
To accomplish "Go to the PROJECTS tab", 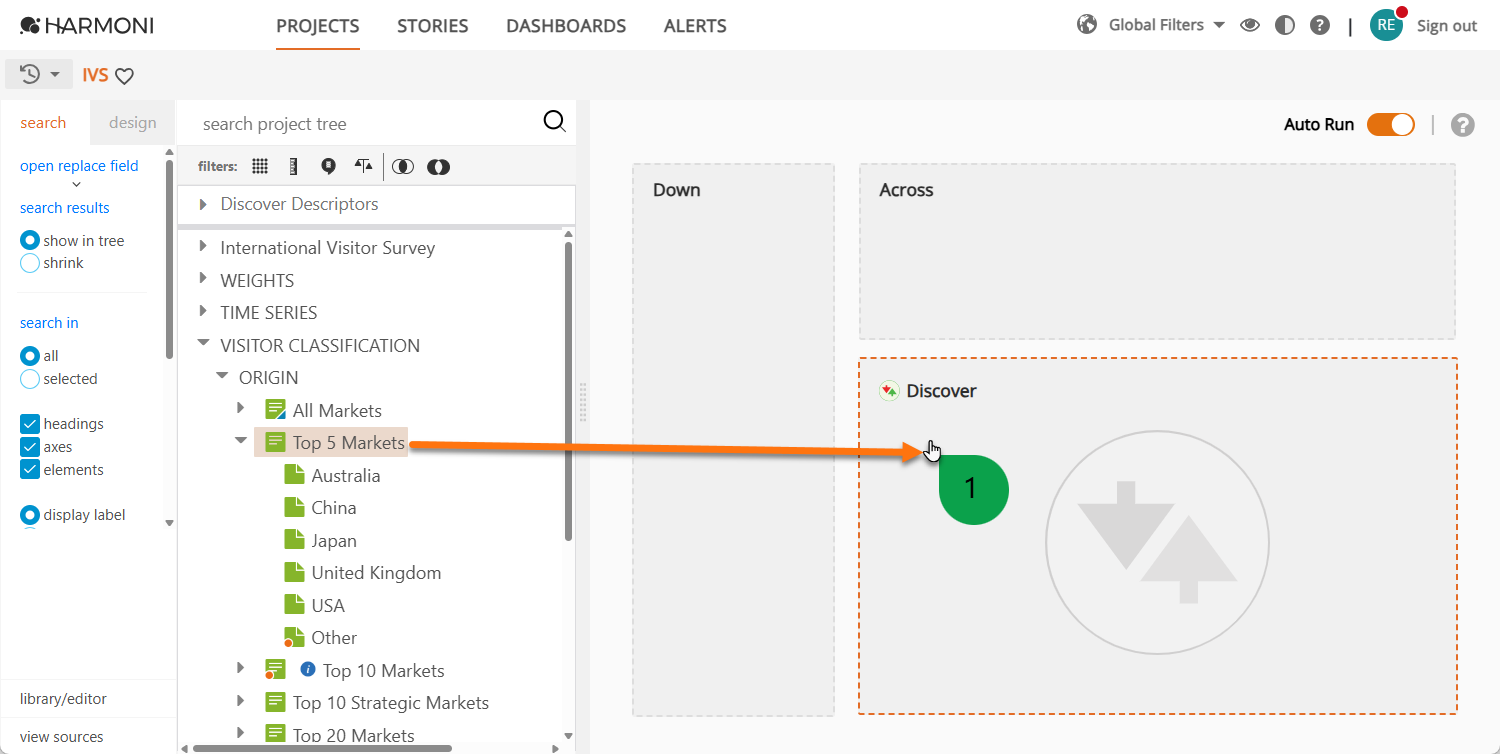I will point(318,26).
